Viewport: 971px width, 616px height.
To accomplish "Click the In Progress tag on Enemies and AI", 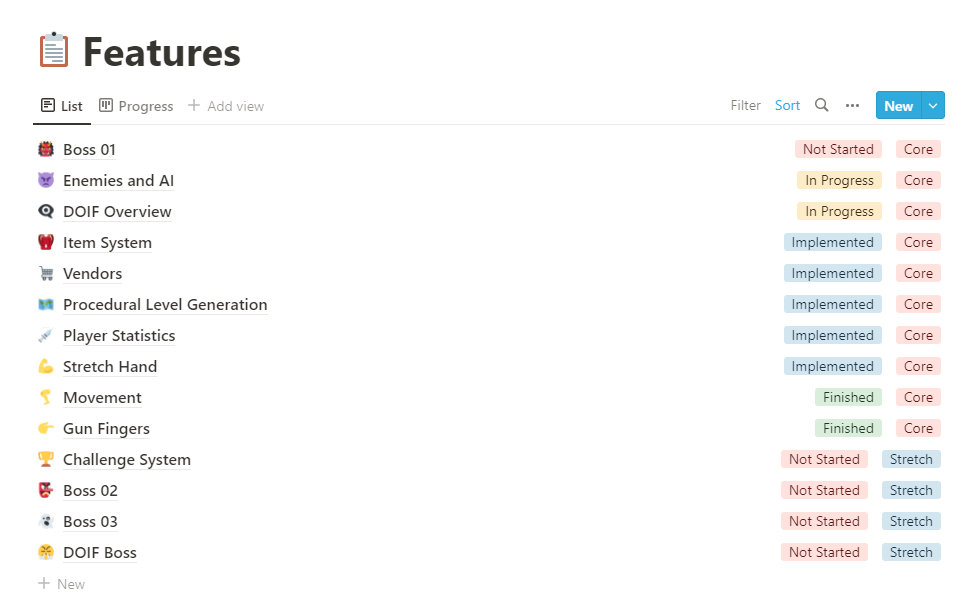I will tap(839, 181).
